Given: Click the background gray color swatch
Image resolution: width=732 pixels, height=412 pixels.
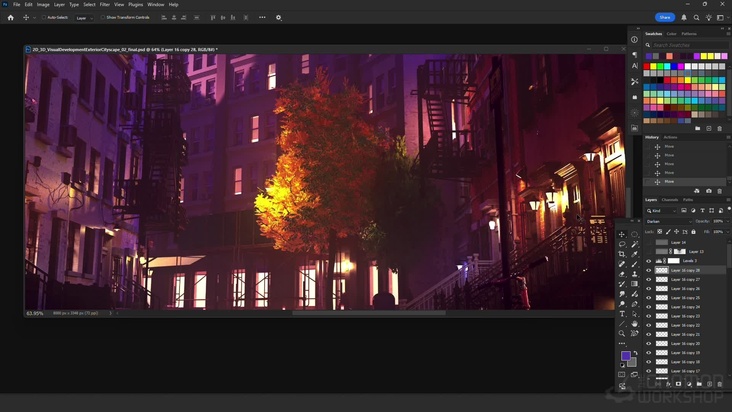Looking at the screenshot, I should click(x=633, y=363).
